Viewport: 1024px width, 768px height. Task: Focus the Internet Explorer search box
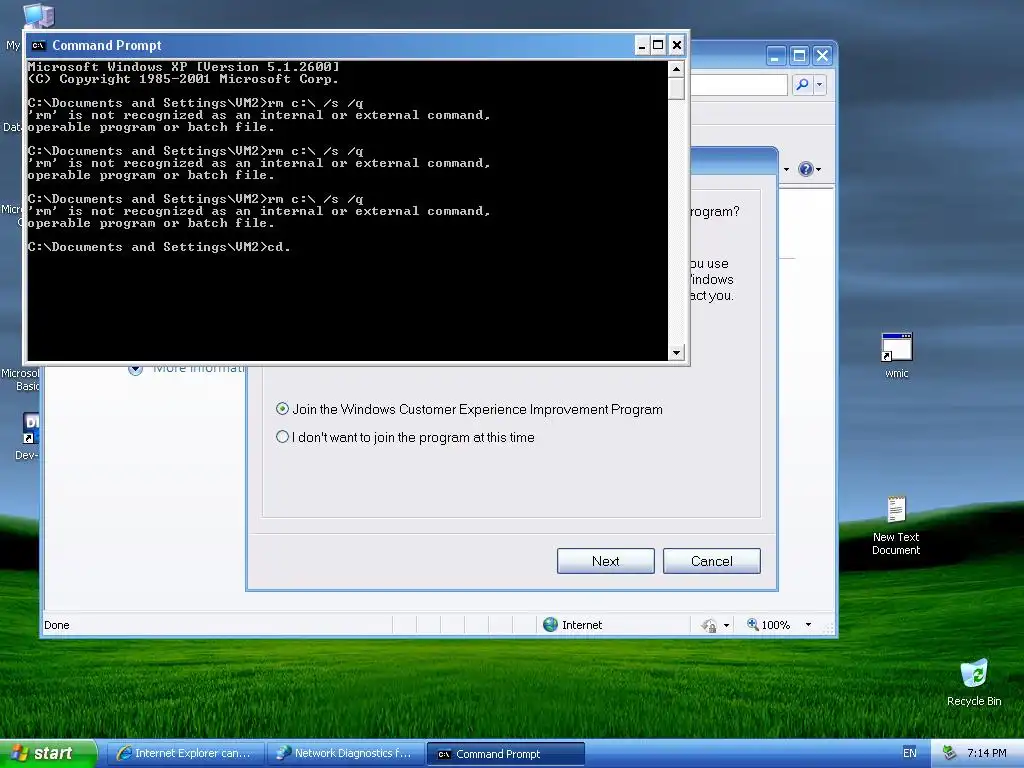739,84
